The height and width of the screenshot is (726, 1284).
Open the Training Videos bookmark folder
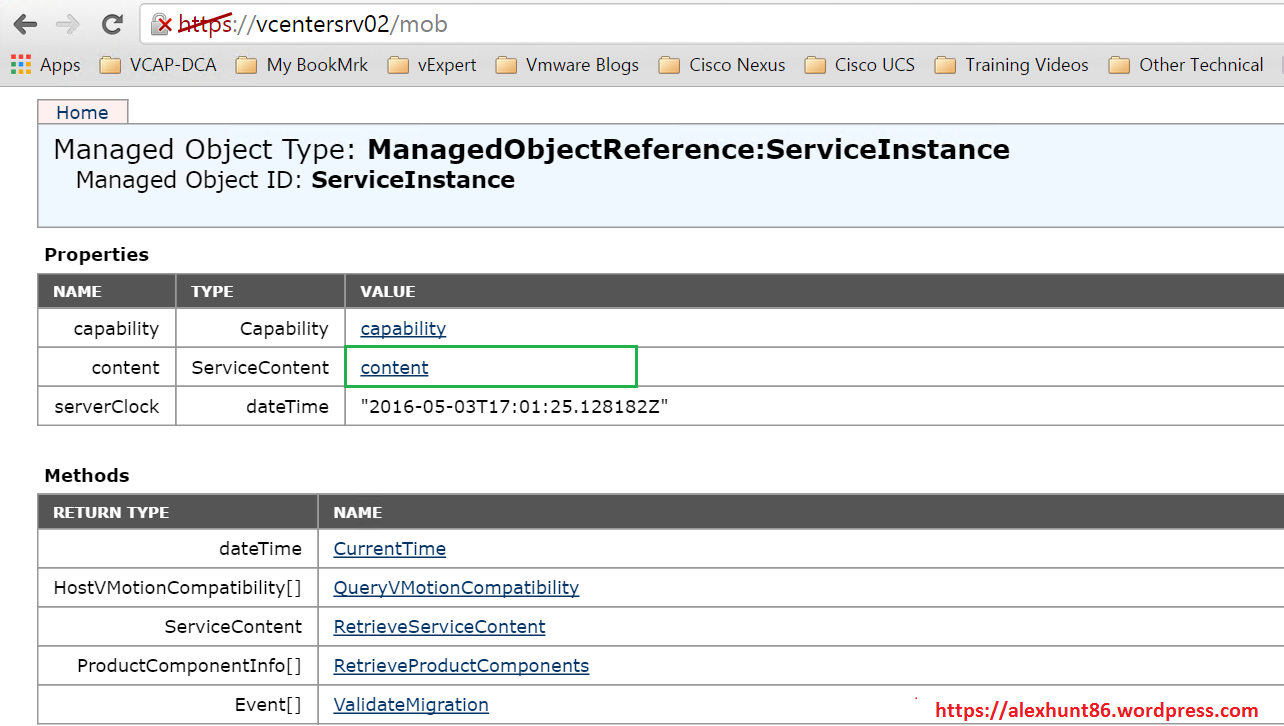[x=1011, y=65]
